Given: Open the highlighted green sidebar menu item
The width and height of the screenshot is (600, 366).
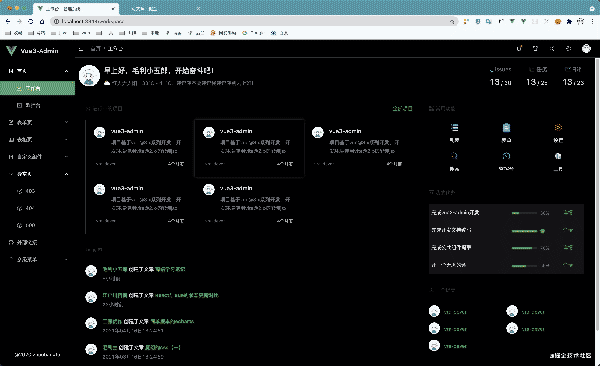Looking at the screenshot, I should (x=38, y=88).
